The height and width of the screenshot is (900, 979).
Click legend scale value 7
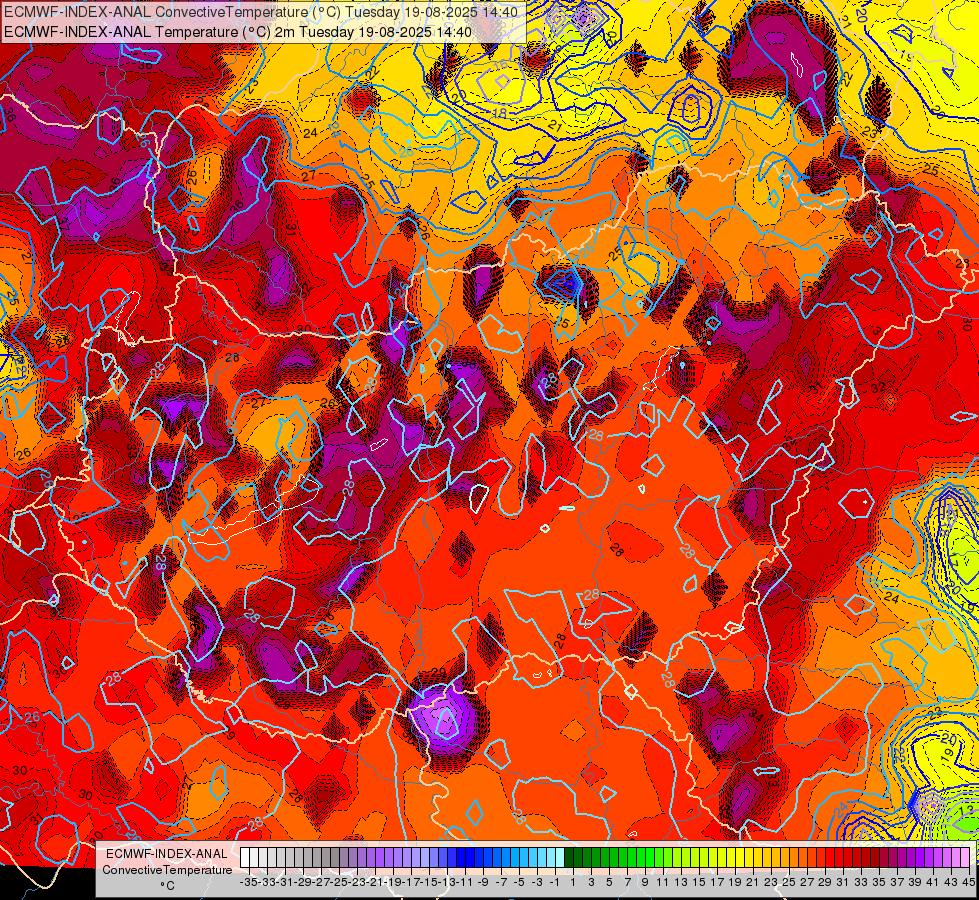(x=627, y=882)
